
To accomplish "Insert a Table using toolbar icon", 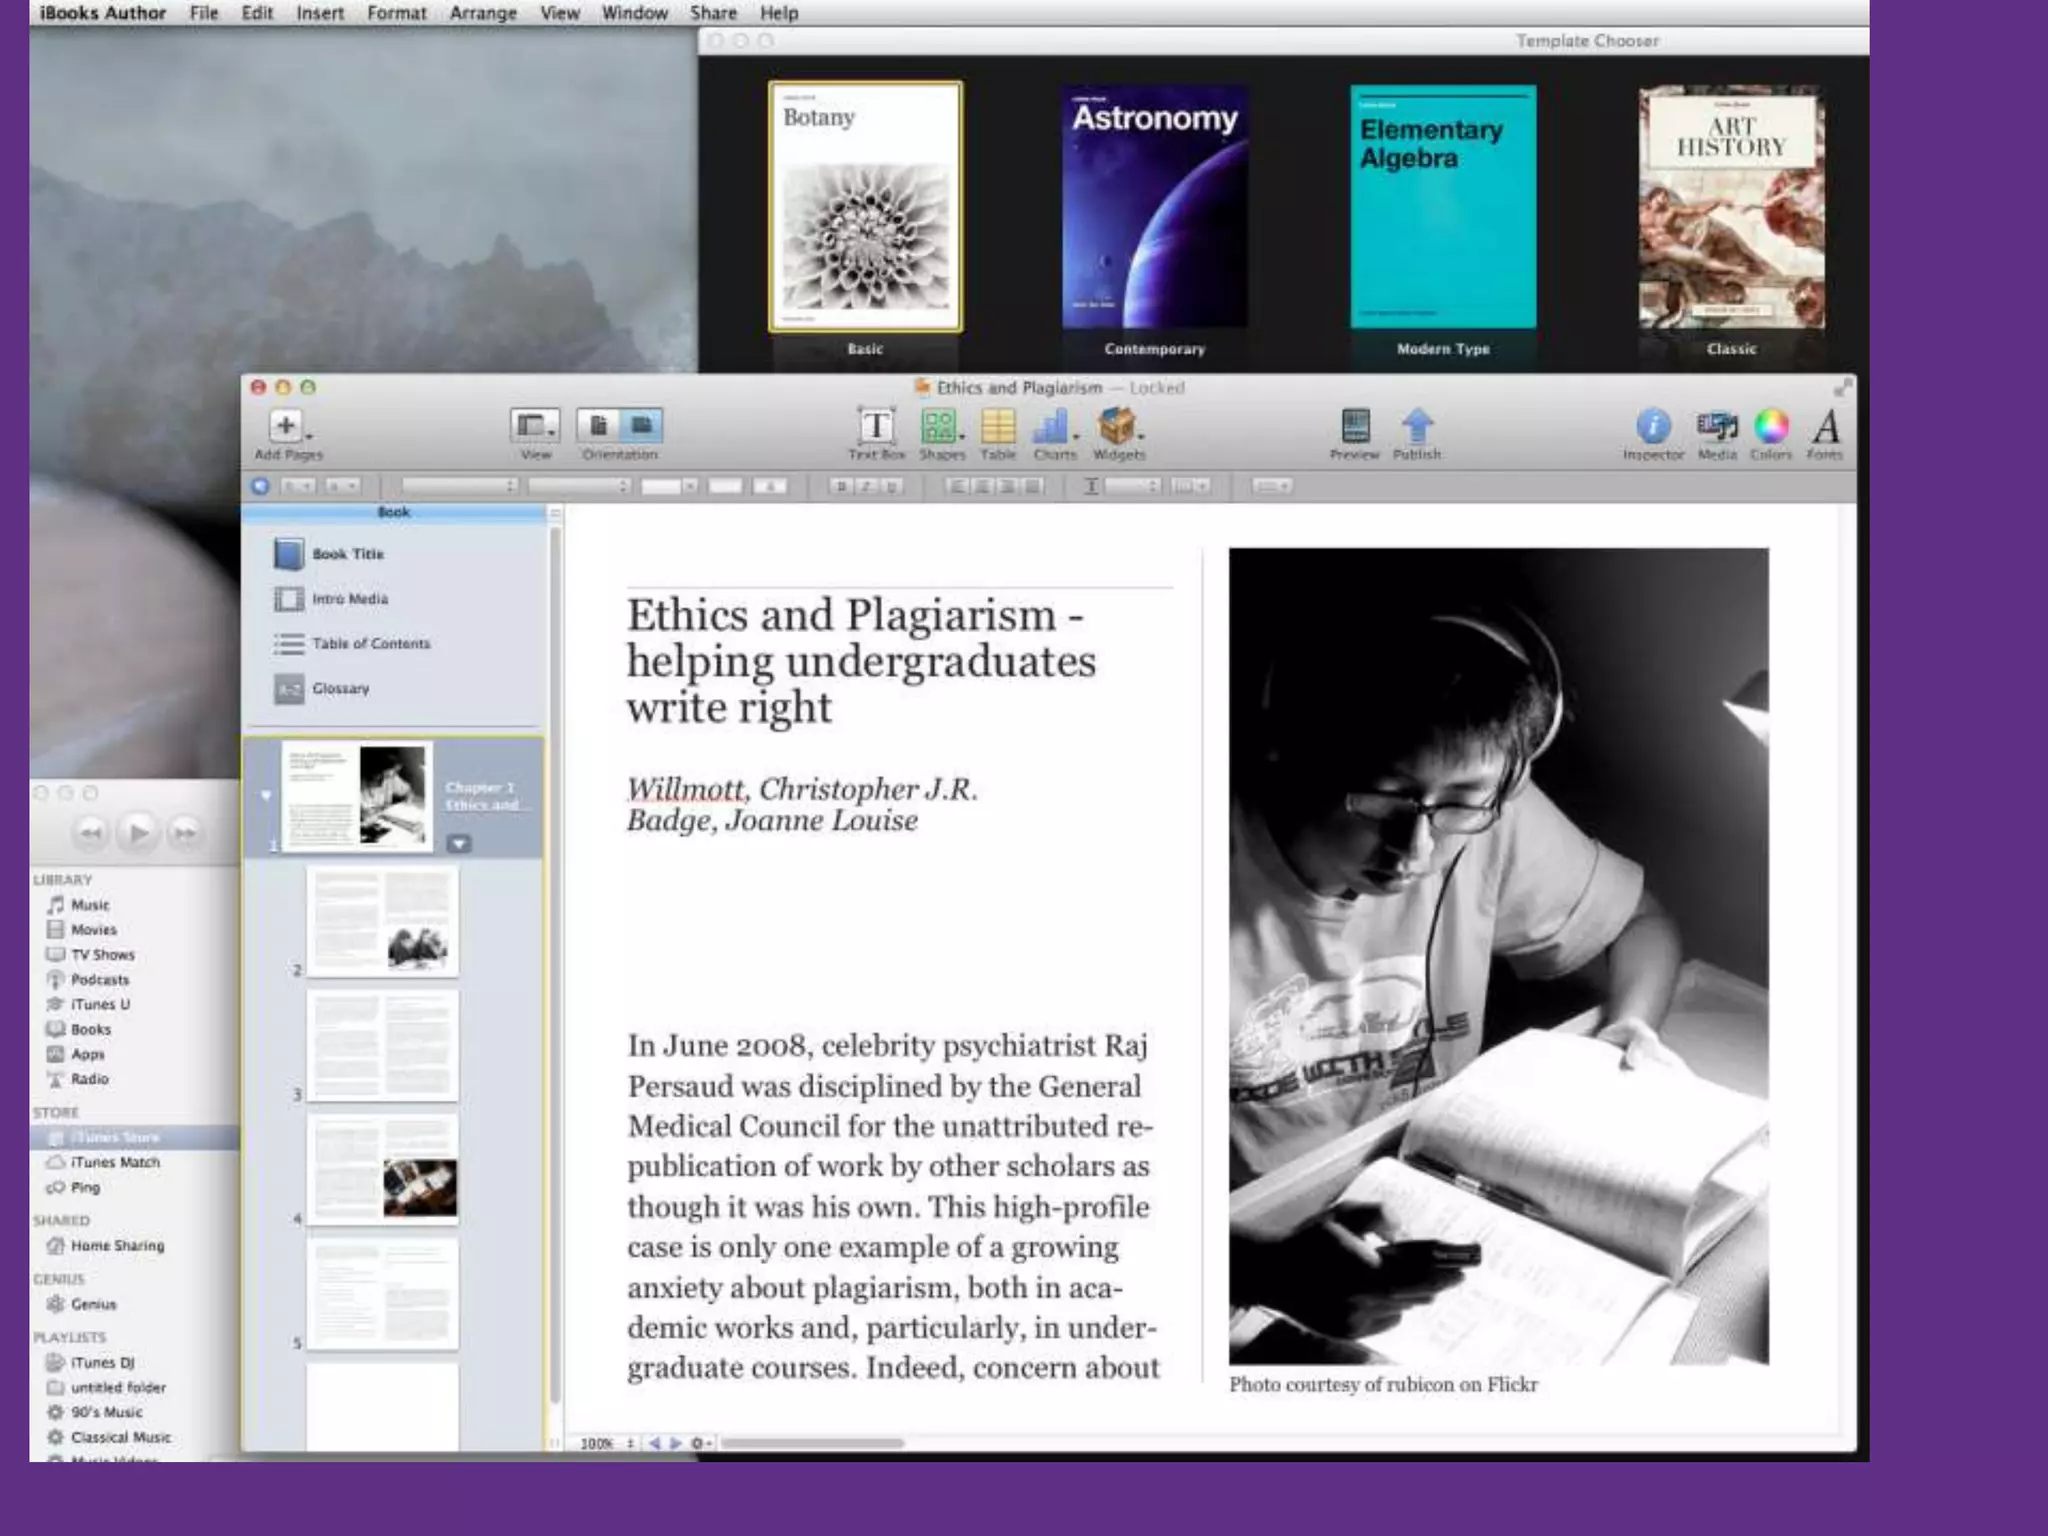I will [998, 427].
